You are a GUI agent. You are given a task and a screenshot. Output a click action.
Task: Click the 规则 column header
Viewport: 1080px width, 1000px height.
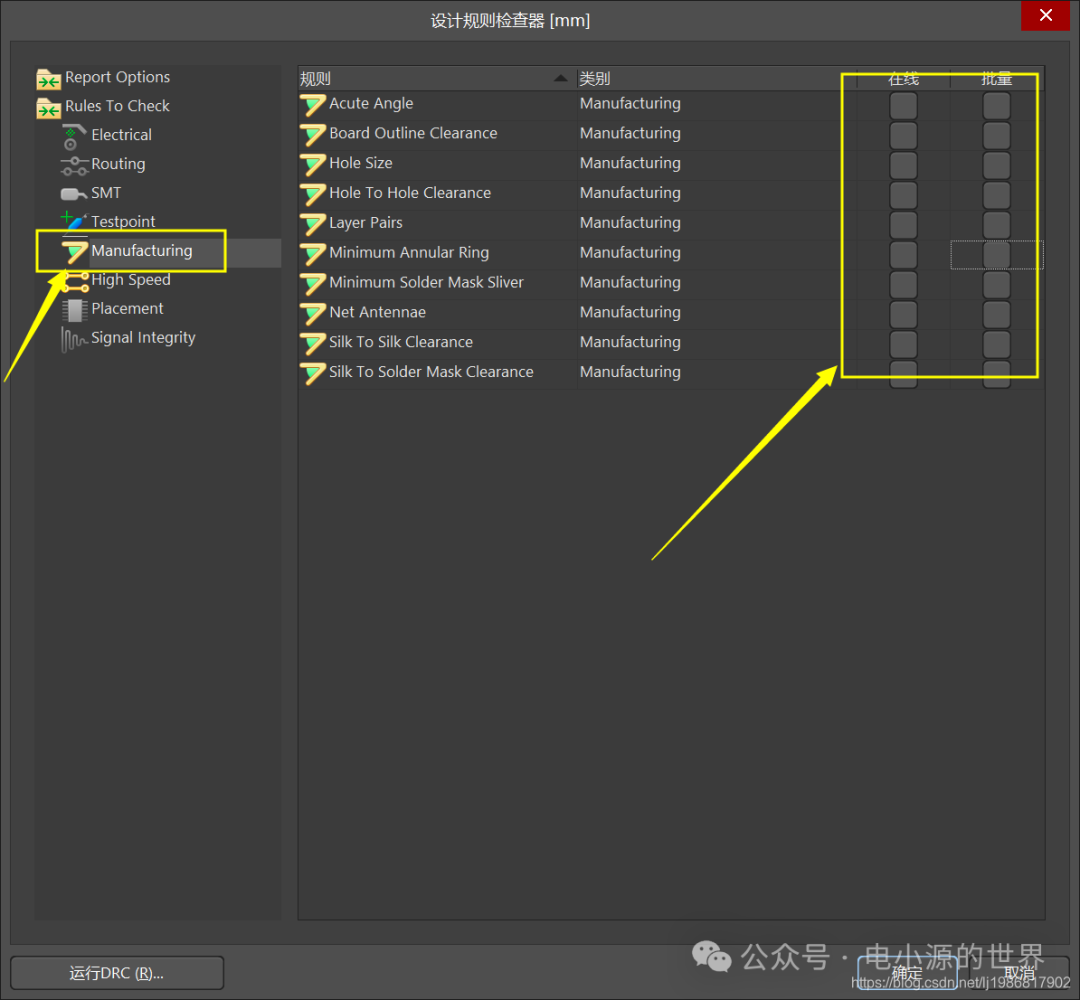437,79
